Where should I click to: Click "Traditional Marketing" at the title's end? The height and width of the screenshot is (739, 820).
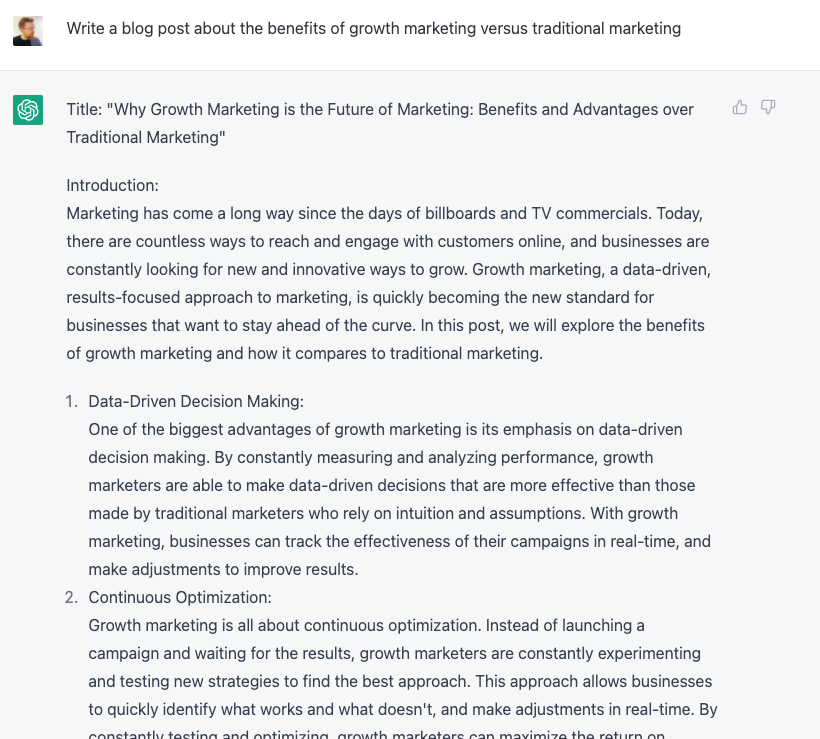(x=143, y=137)
